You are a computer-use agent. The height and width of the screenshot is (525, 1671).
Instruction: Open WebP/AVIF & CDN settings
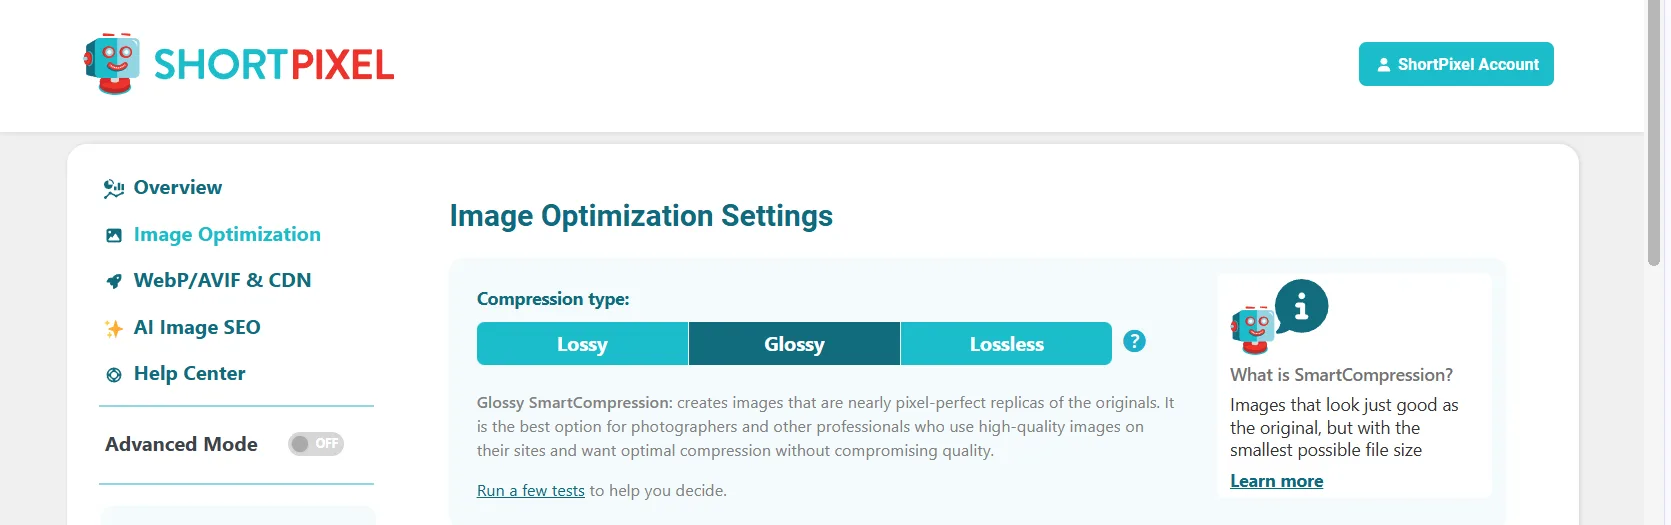click(222, 281)
